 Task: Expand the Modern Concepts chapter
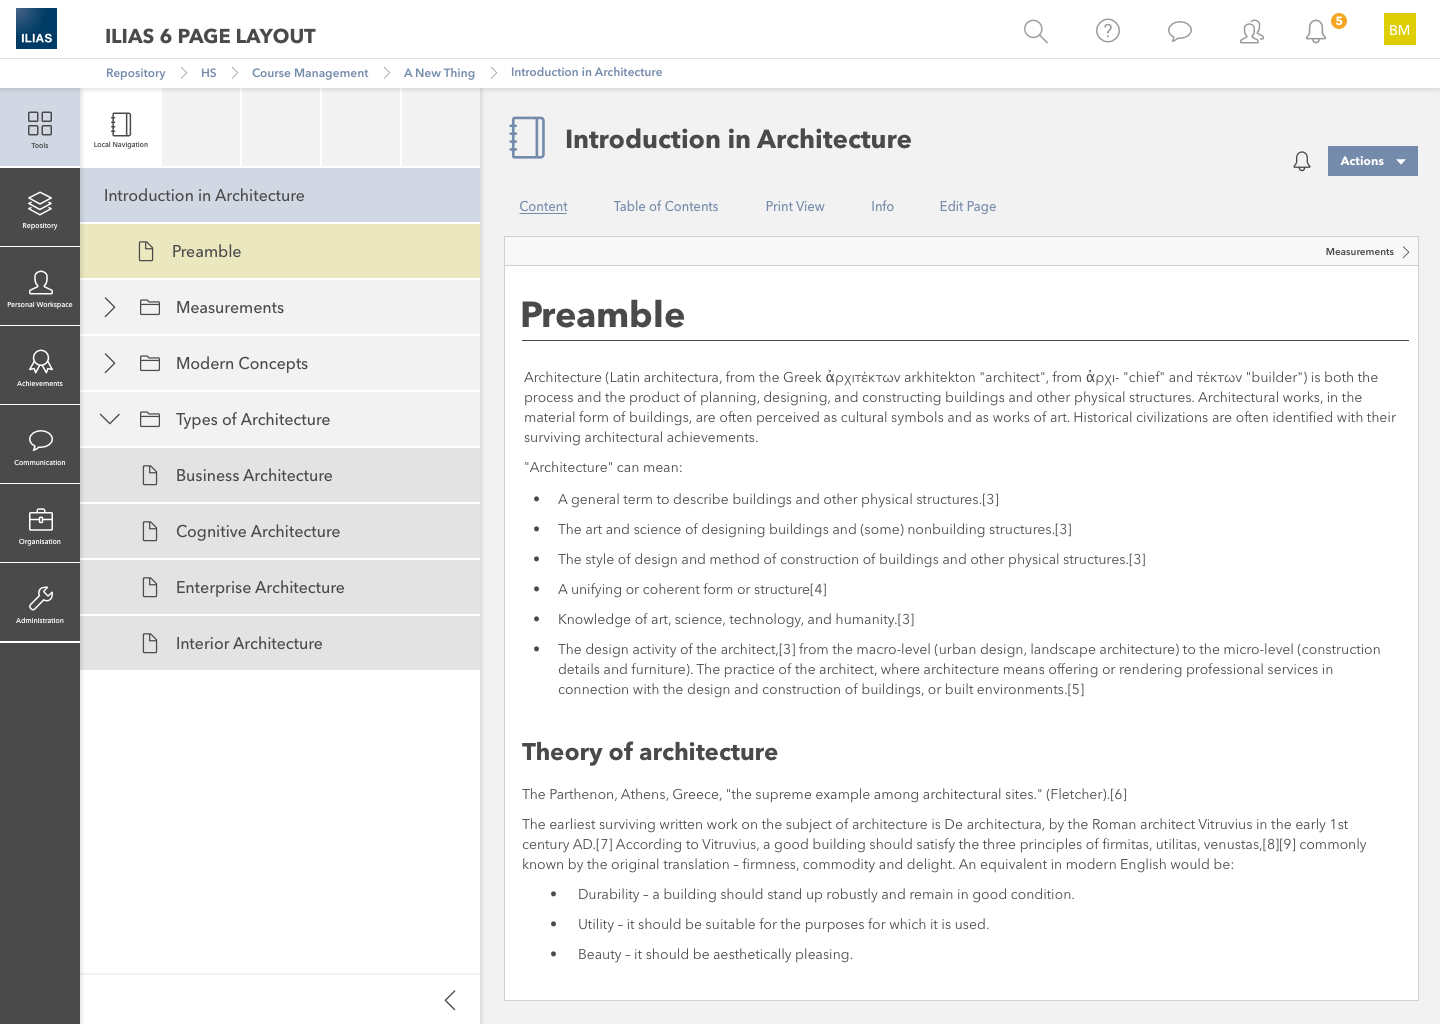[x=110, y=364]
